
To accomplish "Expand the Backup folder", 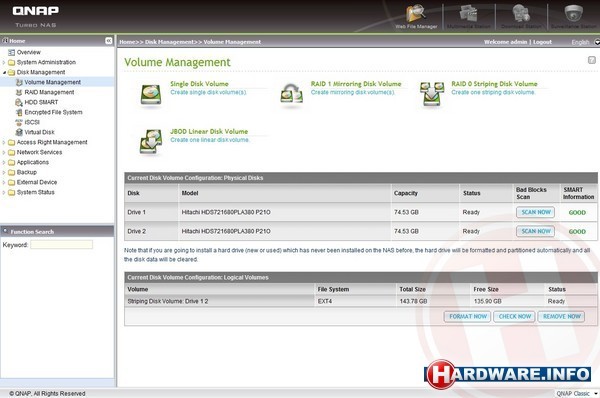I will (x=4, y=172).
